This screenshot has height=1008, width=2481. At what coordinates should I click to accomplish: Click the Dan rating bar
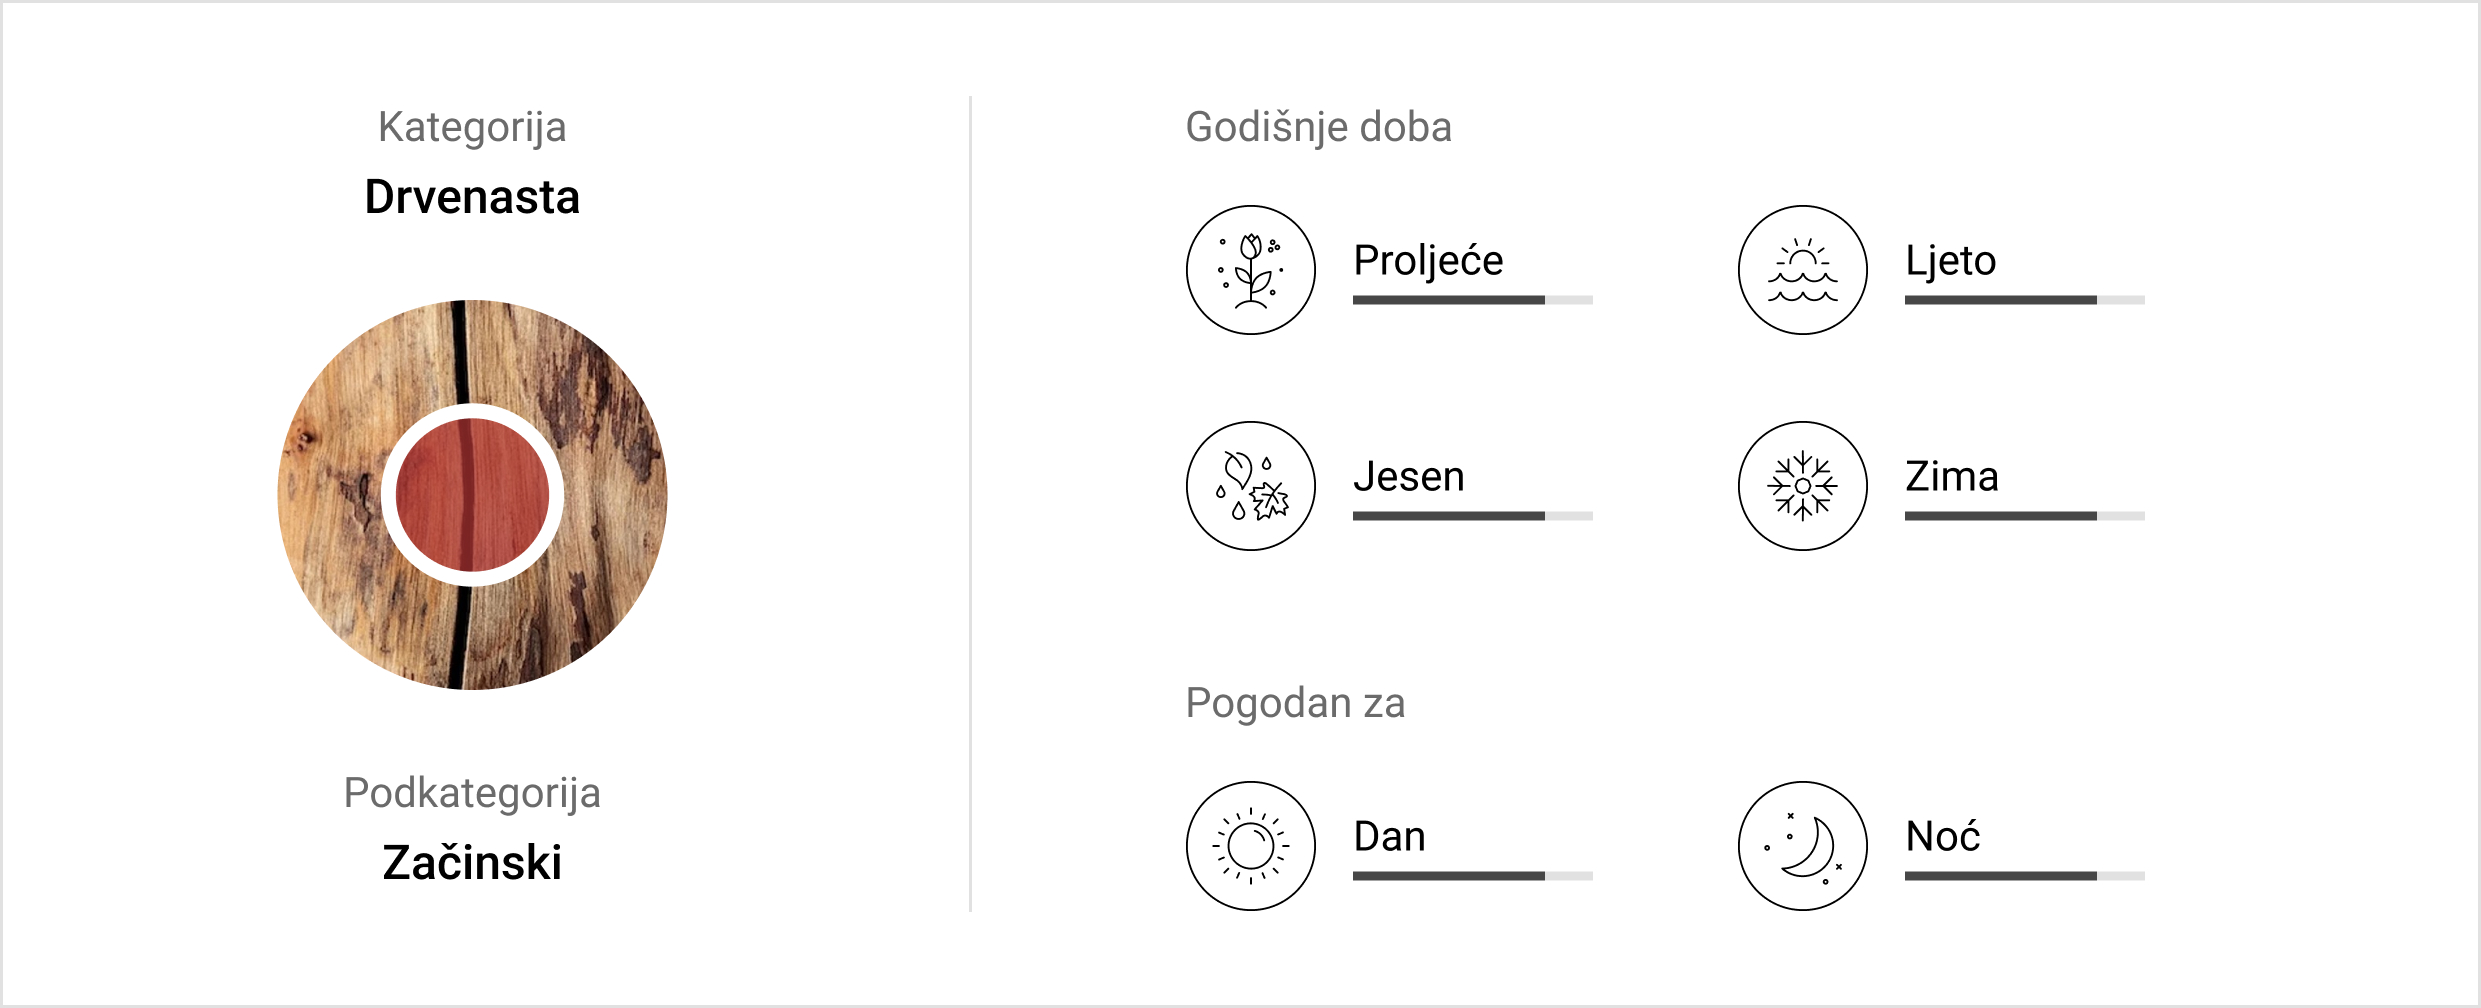click(1472, 876)
